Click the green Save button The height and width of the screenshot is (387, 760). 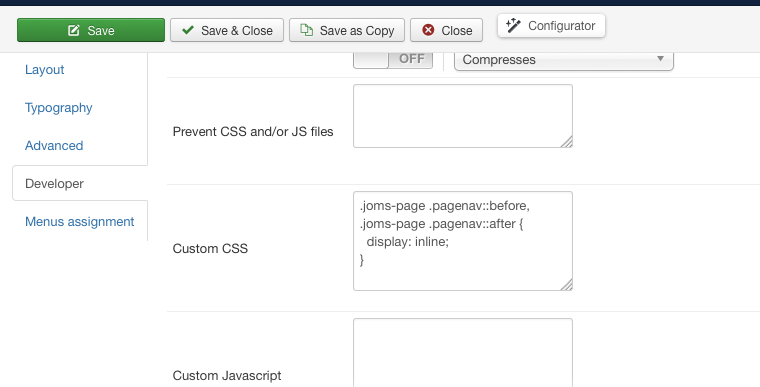91,30
